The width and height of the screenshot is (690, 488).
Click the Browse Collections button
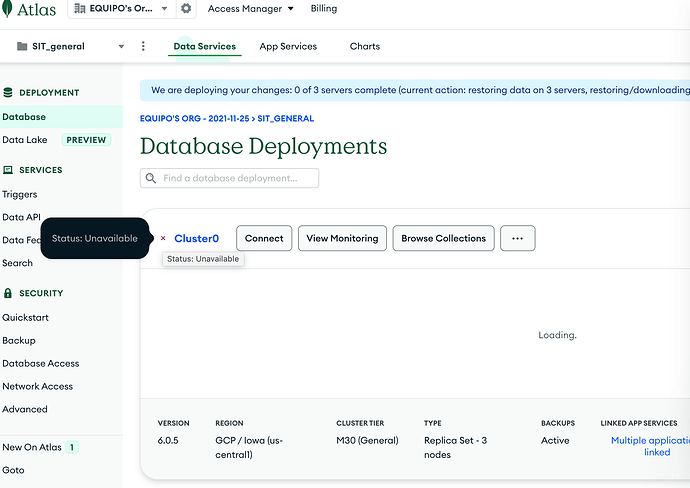(x=443, y=238)
